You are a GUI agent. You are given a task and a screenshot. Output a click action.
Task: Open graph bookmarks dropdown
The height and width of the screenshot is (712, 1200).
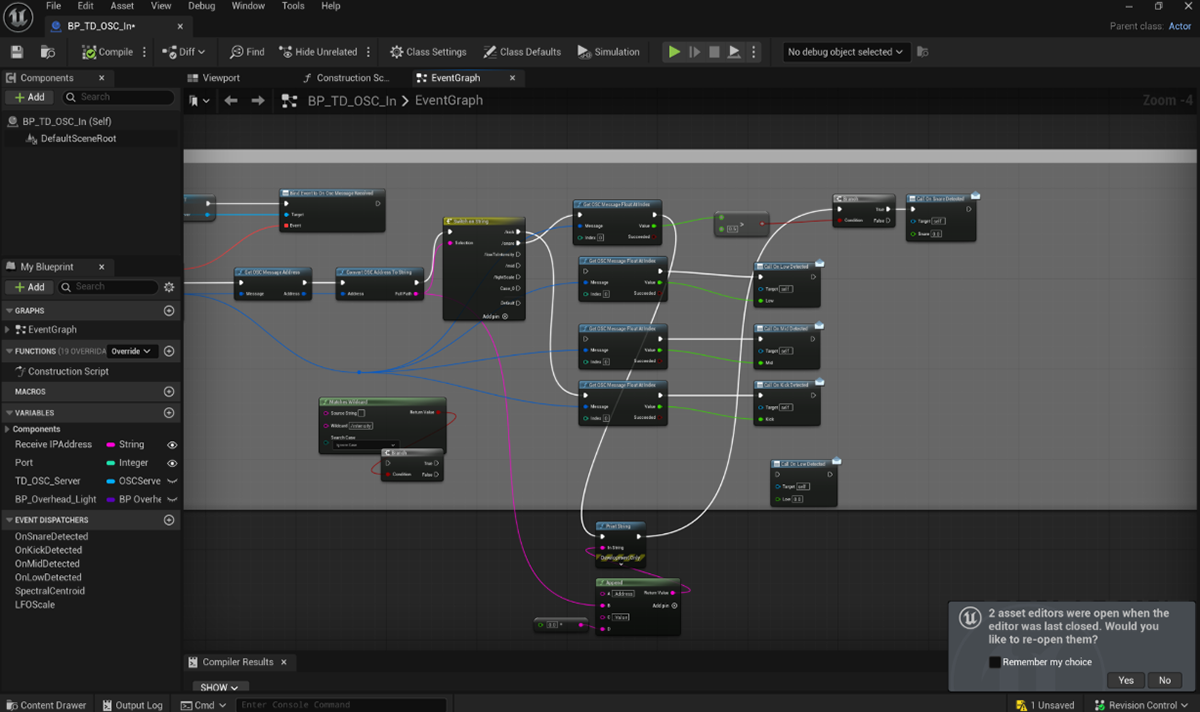(x=200, y=100)
